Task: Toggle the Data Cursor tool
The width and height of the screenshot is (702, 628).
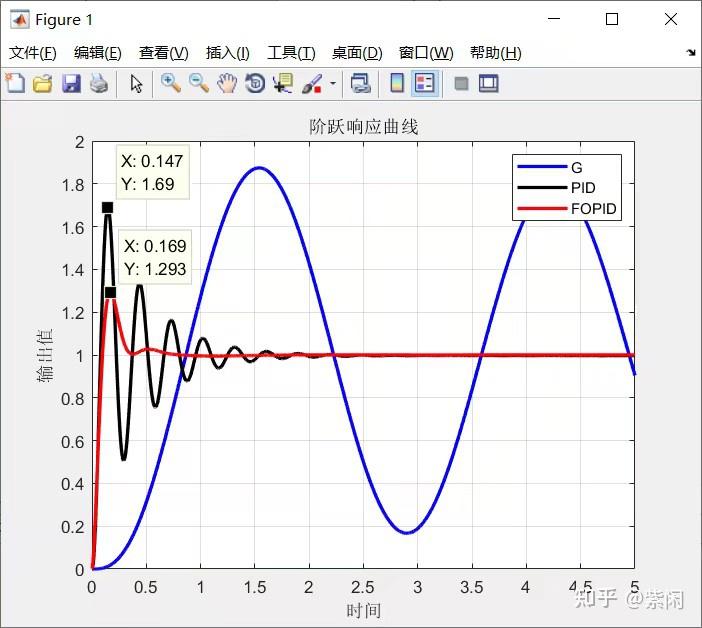Action: pos(283,83)
